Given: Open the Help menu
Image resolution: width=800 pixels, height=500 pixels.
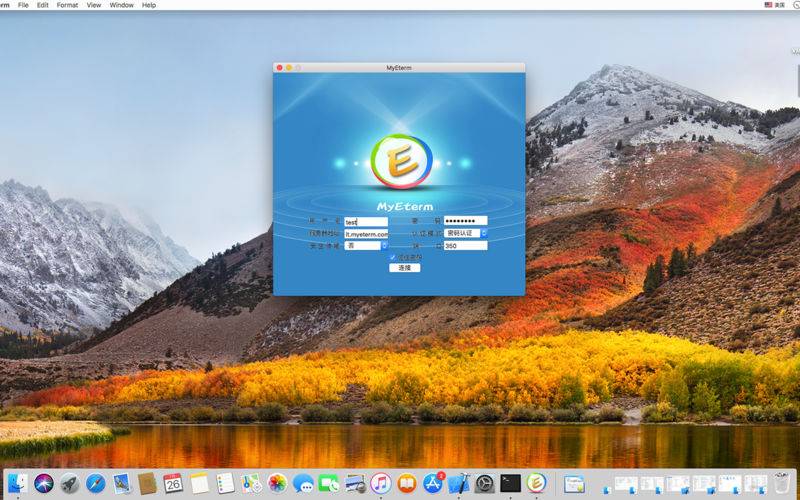Looking at the screenshot, I should click(149, 5).
